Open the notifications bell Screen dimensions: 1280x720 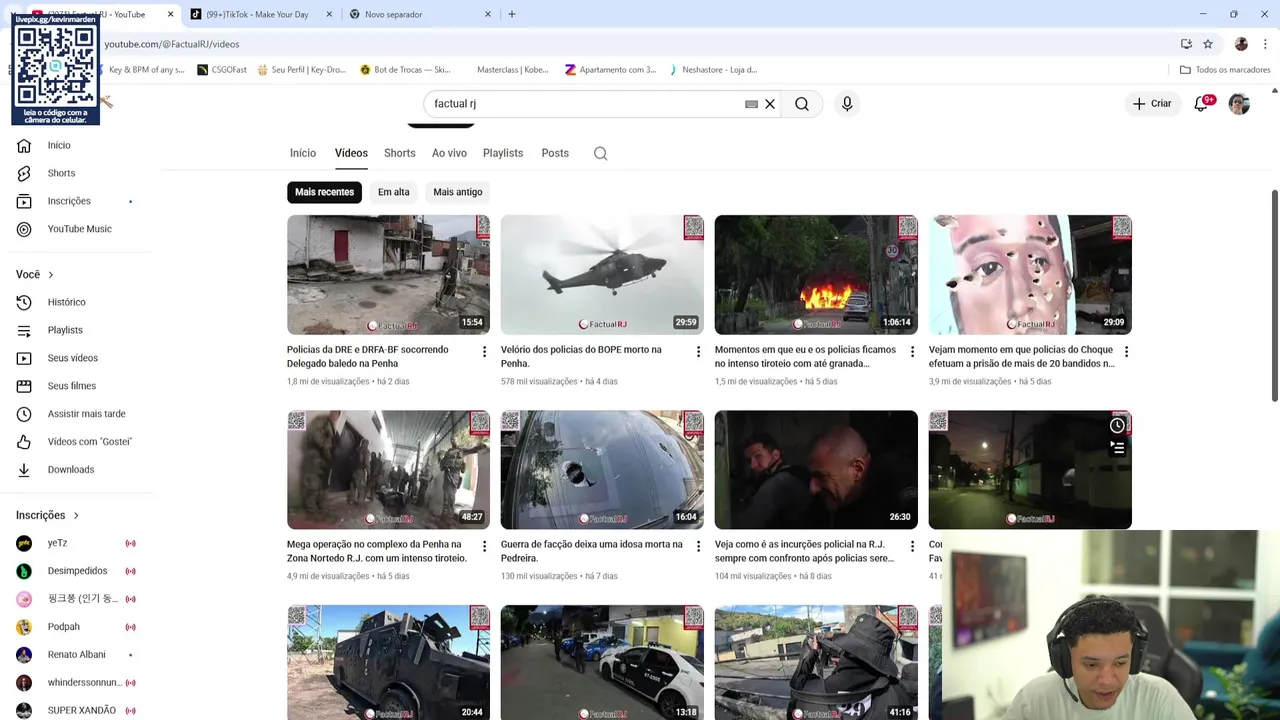point(1202,104)
